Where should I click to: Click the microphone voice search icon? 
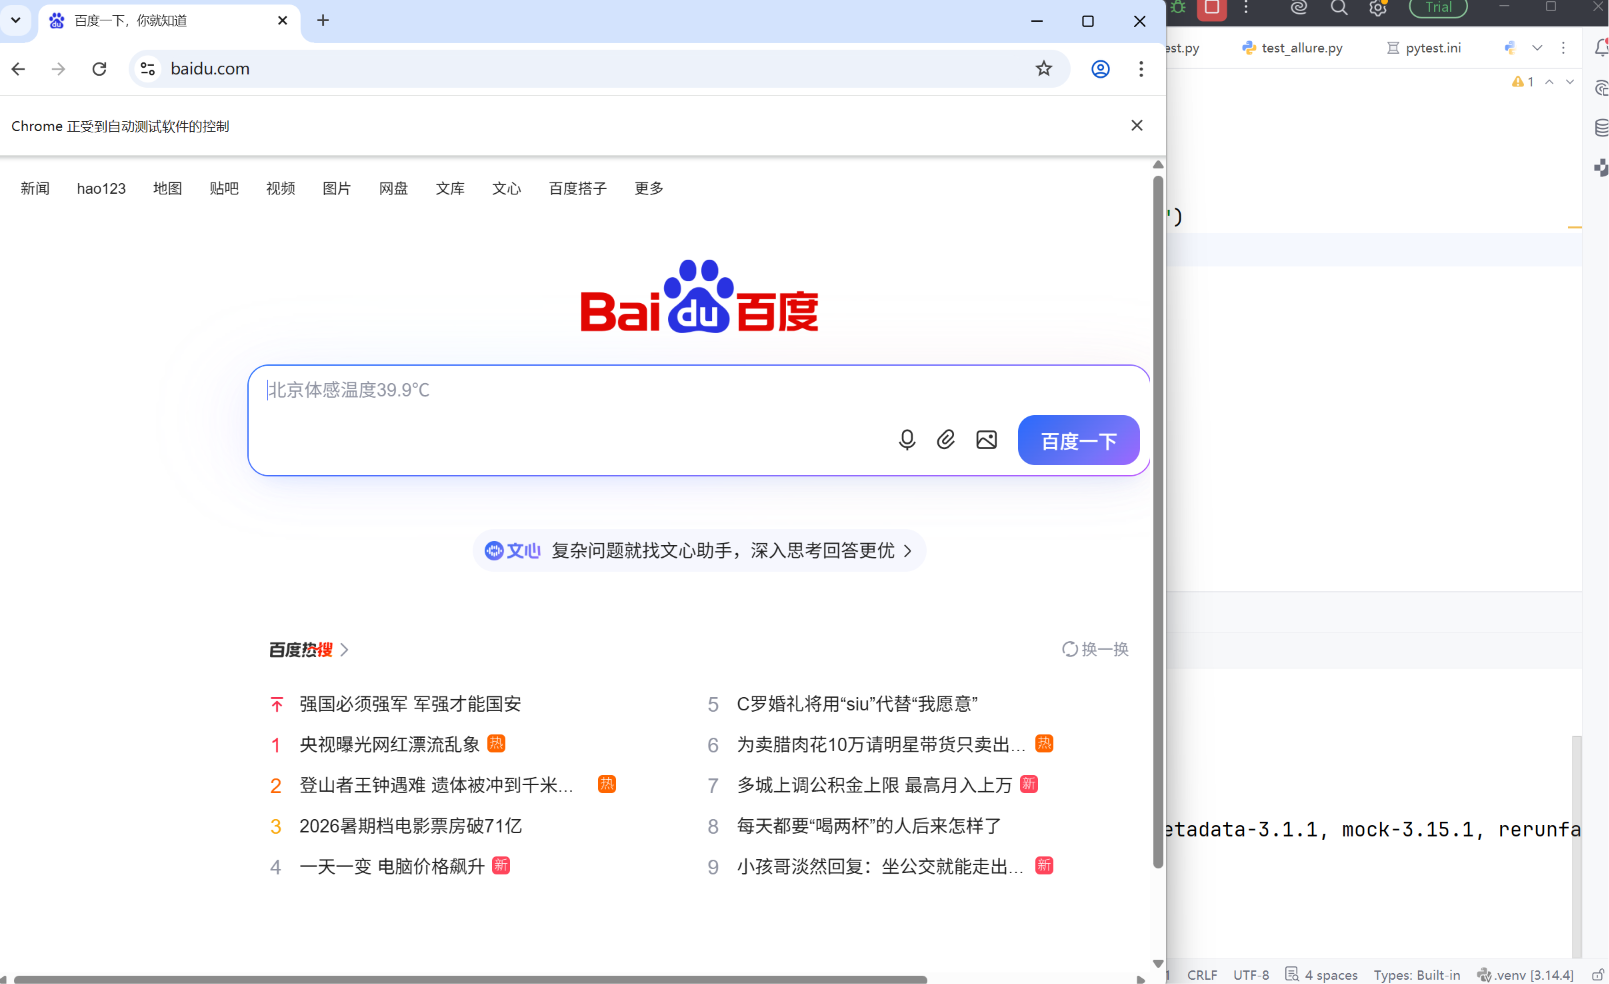(907, 440)
